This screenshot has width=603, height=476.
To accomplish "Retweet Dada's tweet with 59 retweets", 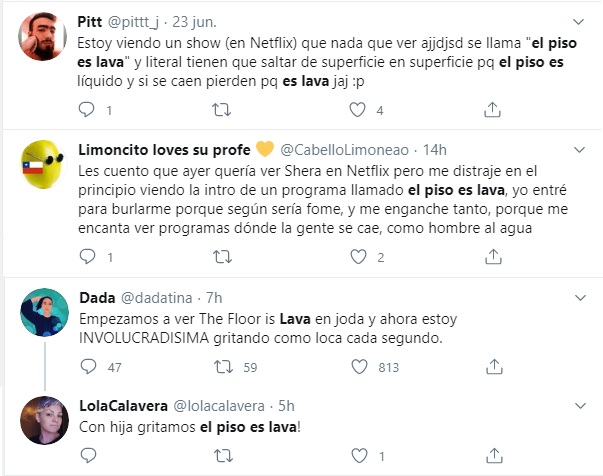I will tap(222, 367).
